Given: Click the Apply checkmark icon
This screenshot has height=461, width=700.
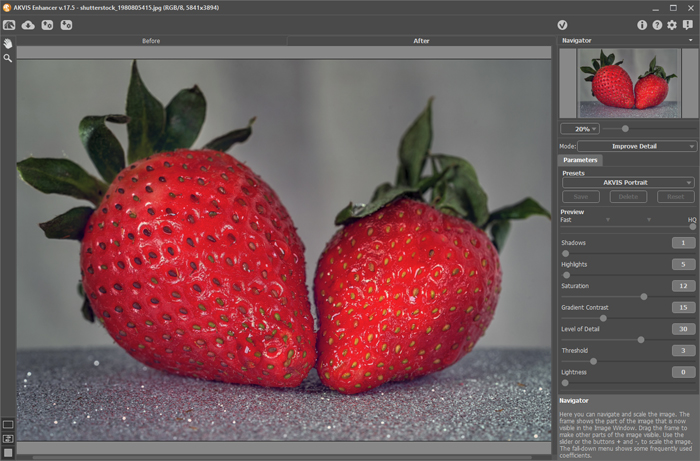Looking at the screenshot, I should [x=563, y=24].
